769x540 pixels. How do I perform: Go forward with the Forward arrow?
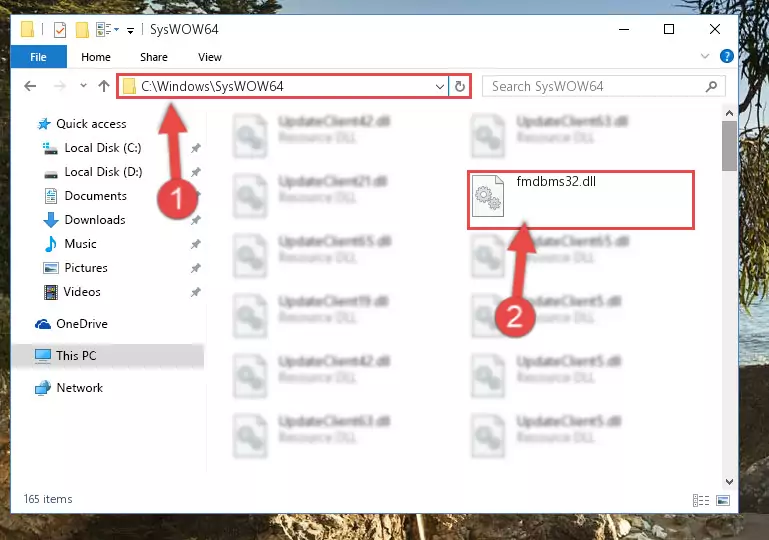pos(59,86)
